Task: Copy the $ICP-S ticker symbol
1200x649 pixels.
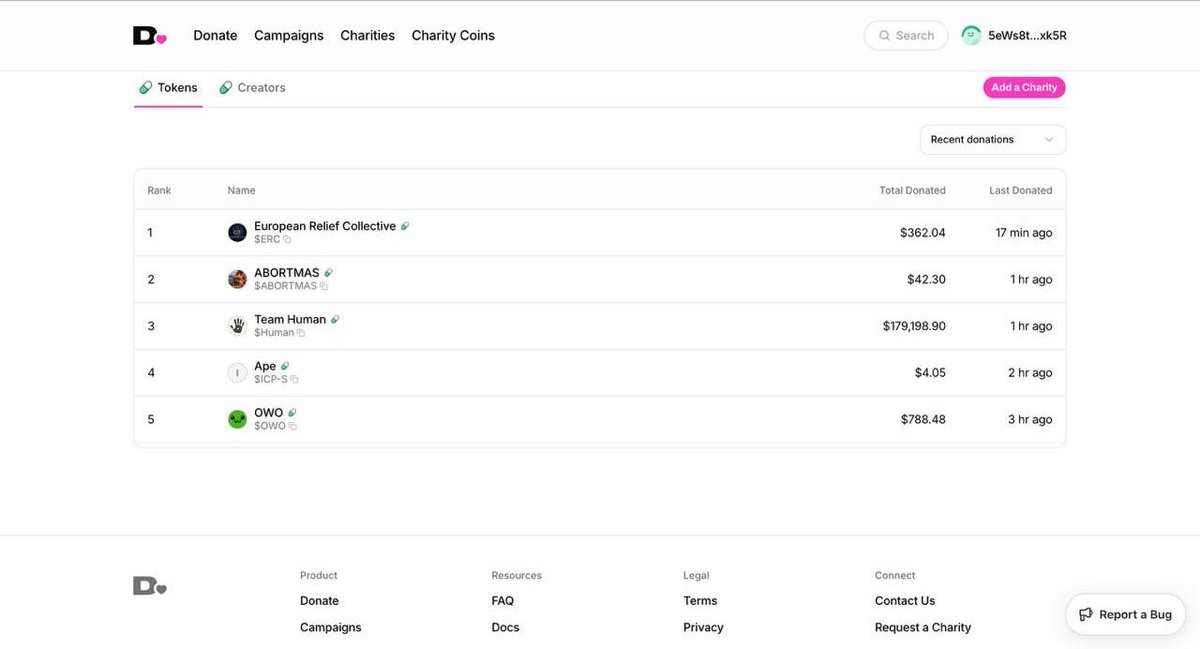Action: click(x=294, y=380)
